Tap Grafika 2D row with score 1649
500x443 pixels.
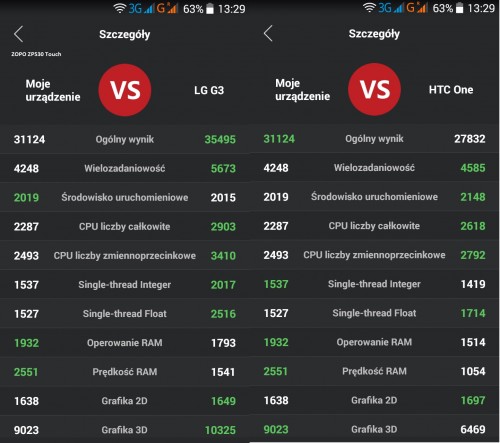125,401
